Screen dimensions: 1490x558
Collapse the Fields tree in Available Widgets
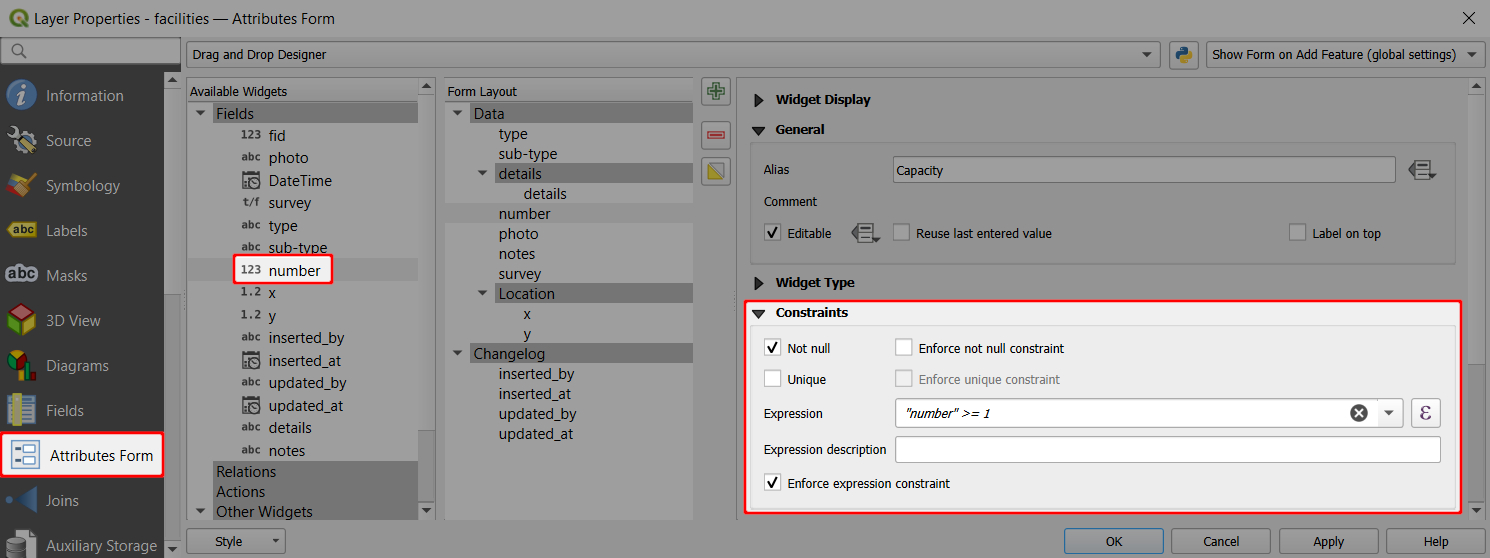tap(201, 114)
